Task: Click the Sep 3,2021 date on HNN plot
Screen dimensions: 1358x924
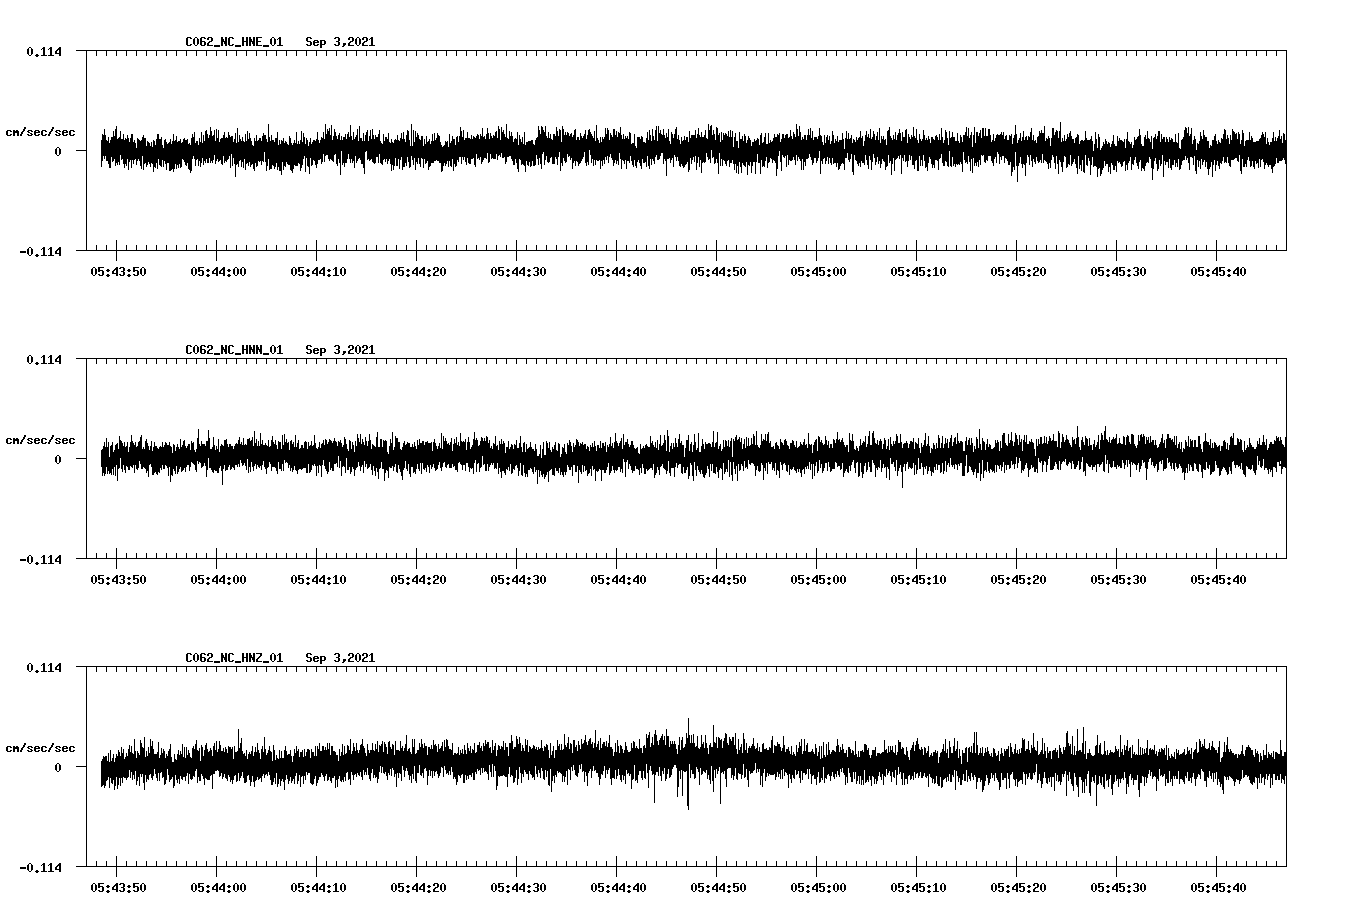Action: point(340,350)
